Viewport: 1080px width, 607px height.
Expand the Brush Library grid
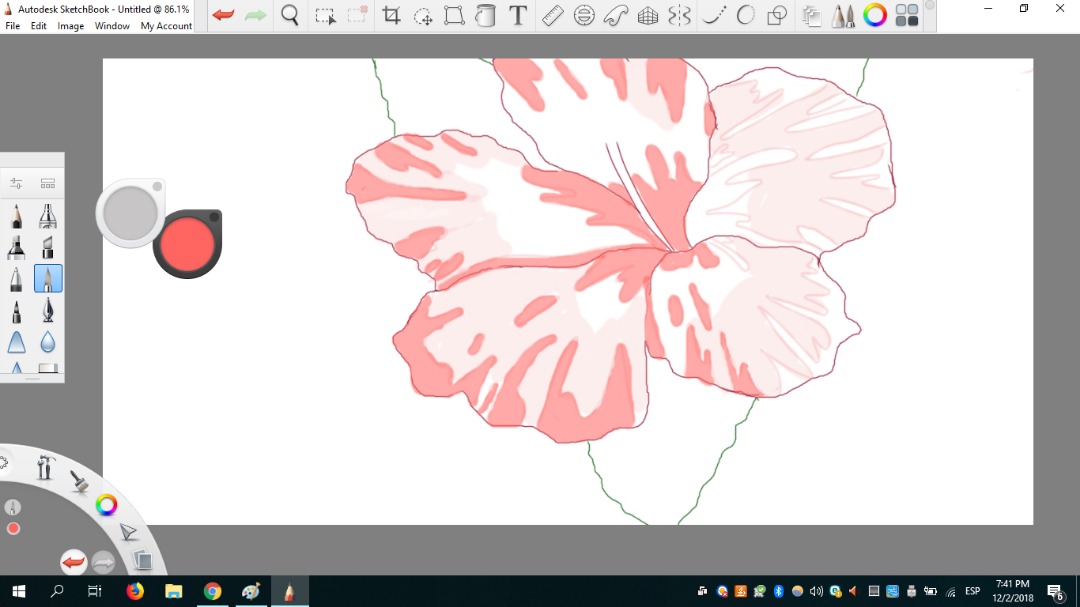point(47,183)
